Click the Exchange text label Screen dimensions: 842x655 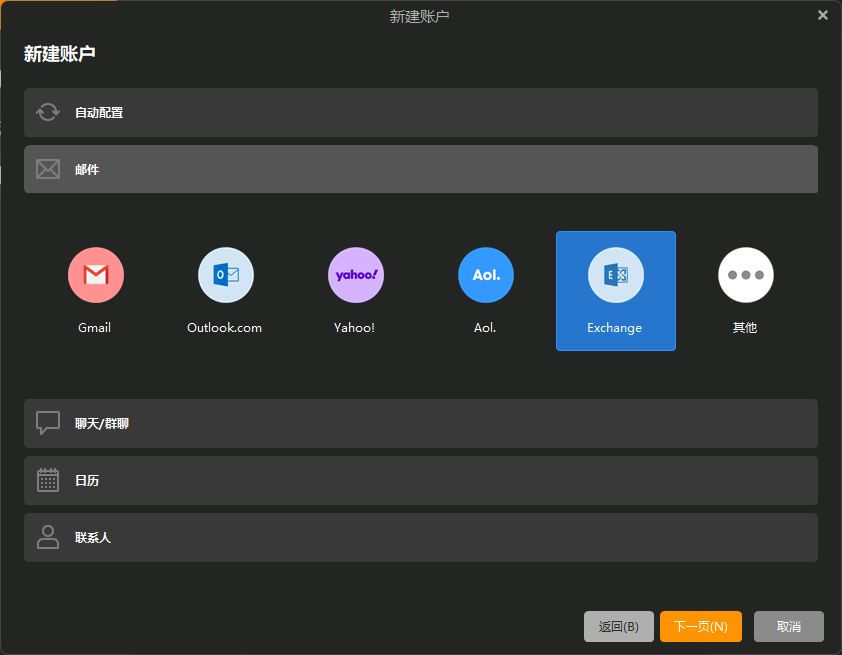(615, 328)
